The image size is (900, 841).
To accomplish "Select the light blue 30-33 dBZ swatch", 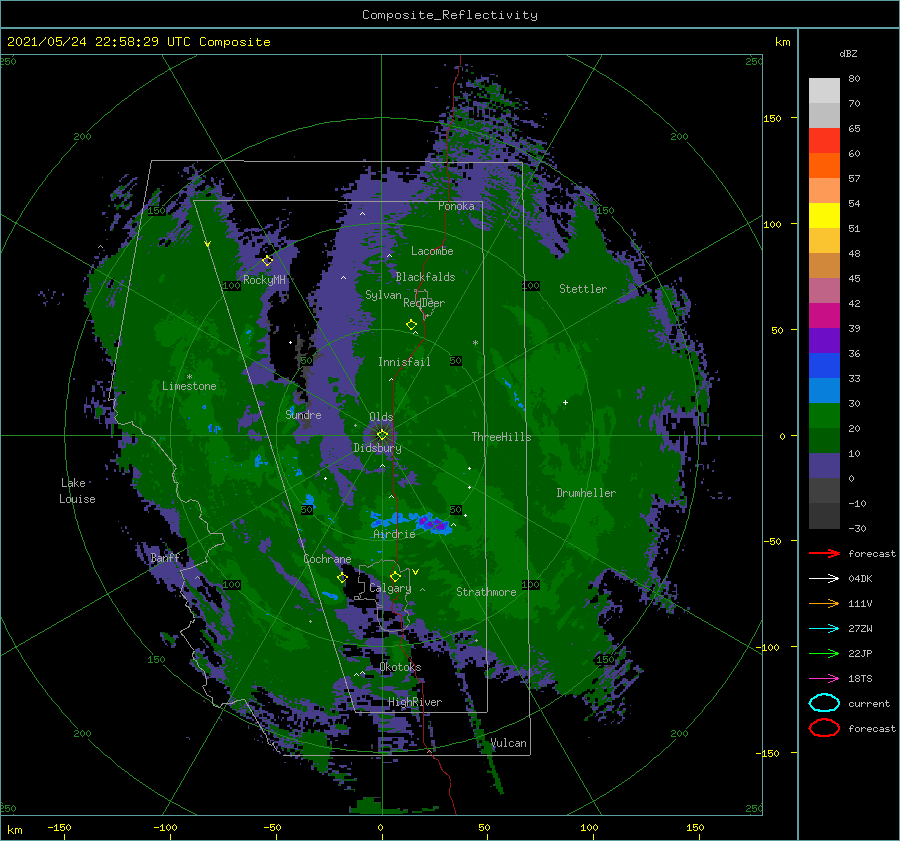I will click(x=824, y=390).
